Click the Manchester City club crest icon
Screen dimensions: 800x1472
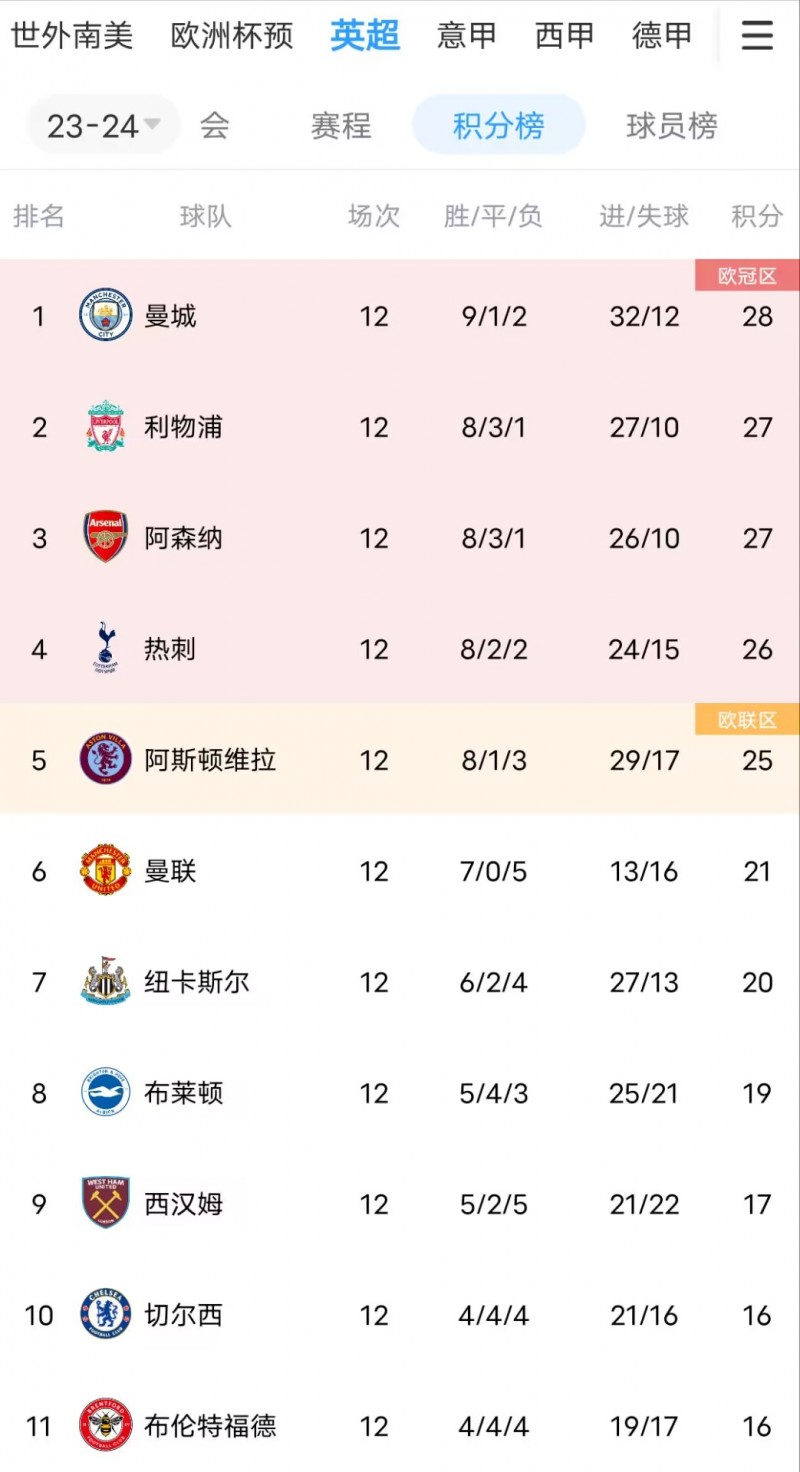(x=104, y=316)
